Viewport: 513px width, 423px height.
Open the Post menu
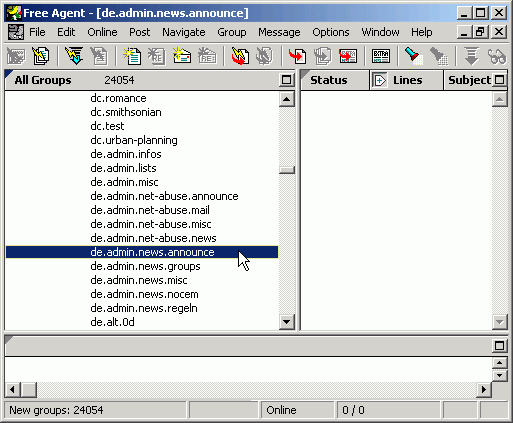coord(140,32)
